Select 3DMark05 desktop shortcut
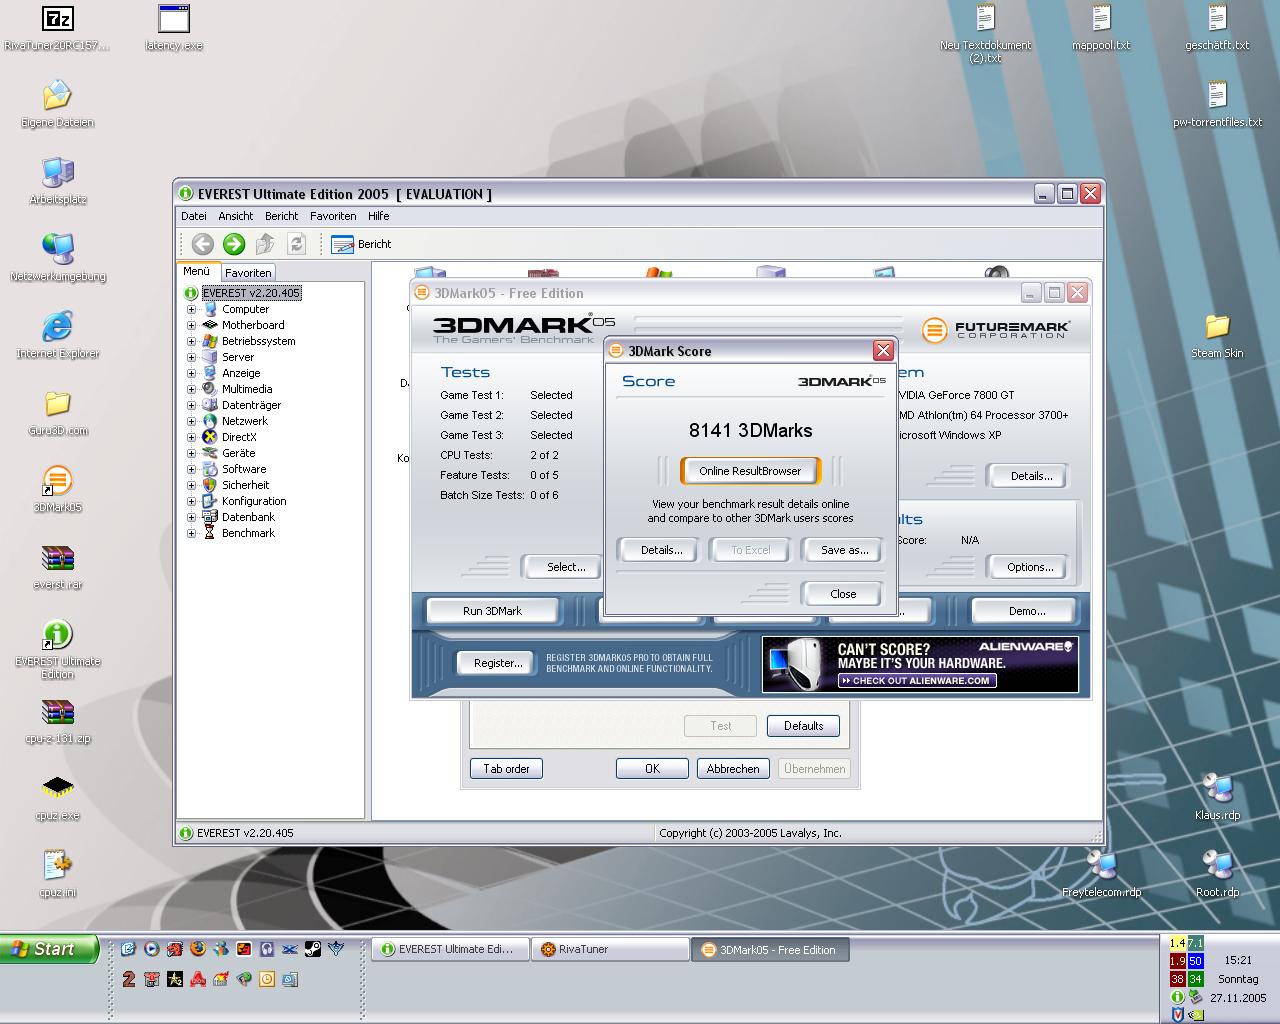This screenshot has width=1280, height=1024. coord(57,489)
